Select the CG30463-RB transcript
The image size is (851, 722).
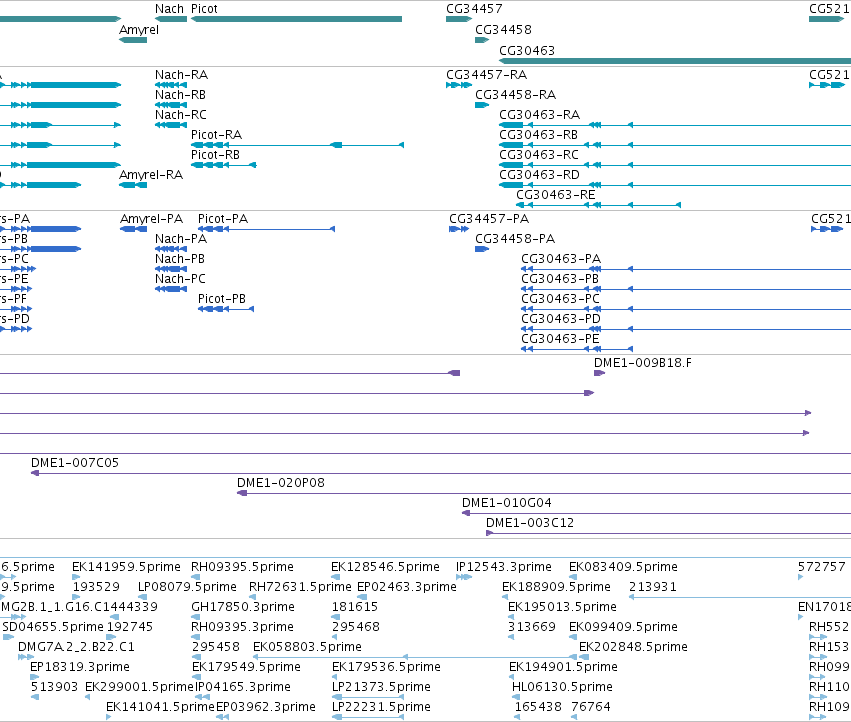pyautogui.click(x=675, y=145)
